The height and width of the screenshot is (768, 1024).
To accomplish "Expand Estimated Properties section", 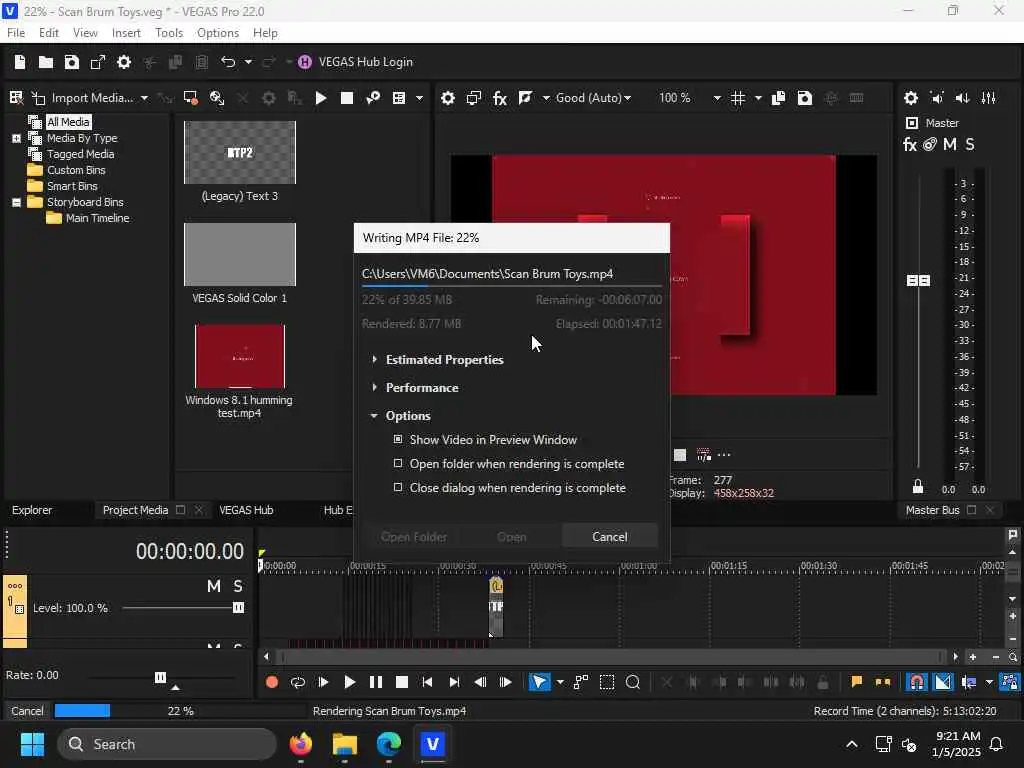I will (374, 359).
